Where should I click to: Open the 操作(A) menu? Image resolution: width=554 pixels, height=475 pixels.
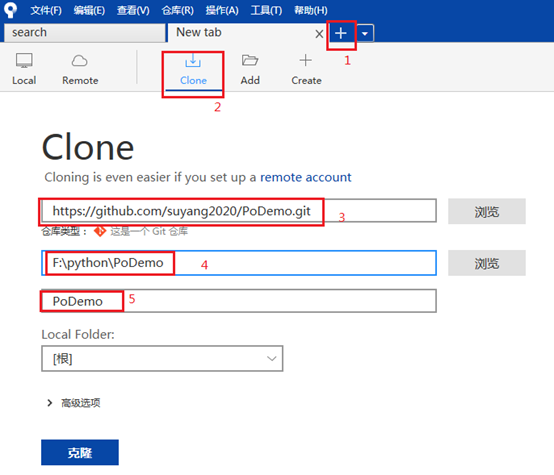[x=222, y=10]
